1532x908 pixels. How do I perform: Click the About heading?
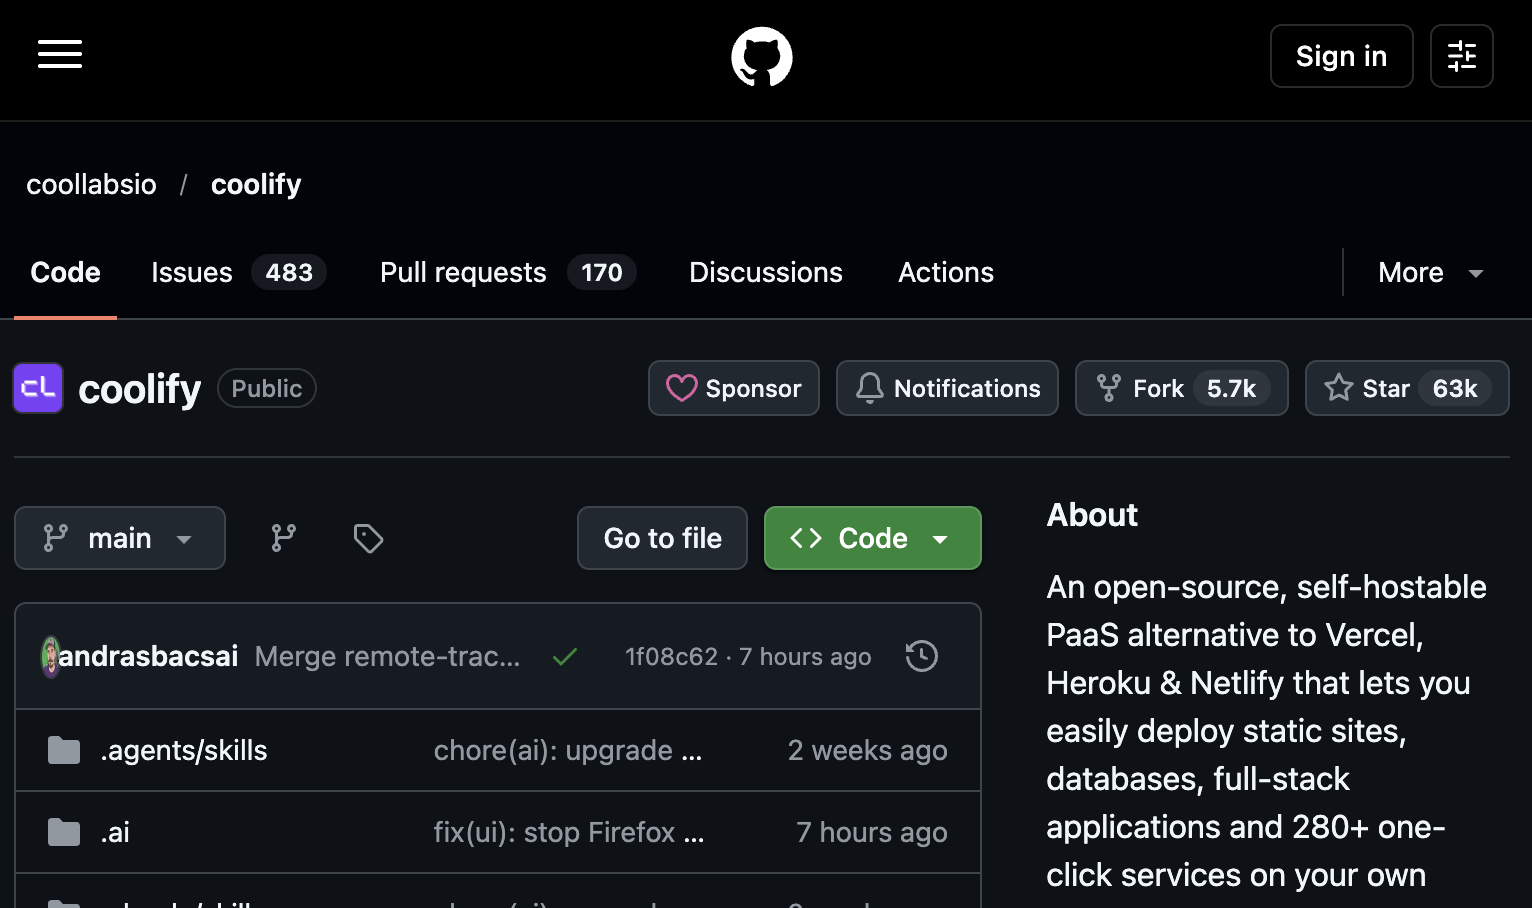point(1092,515)
